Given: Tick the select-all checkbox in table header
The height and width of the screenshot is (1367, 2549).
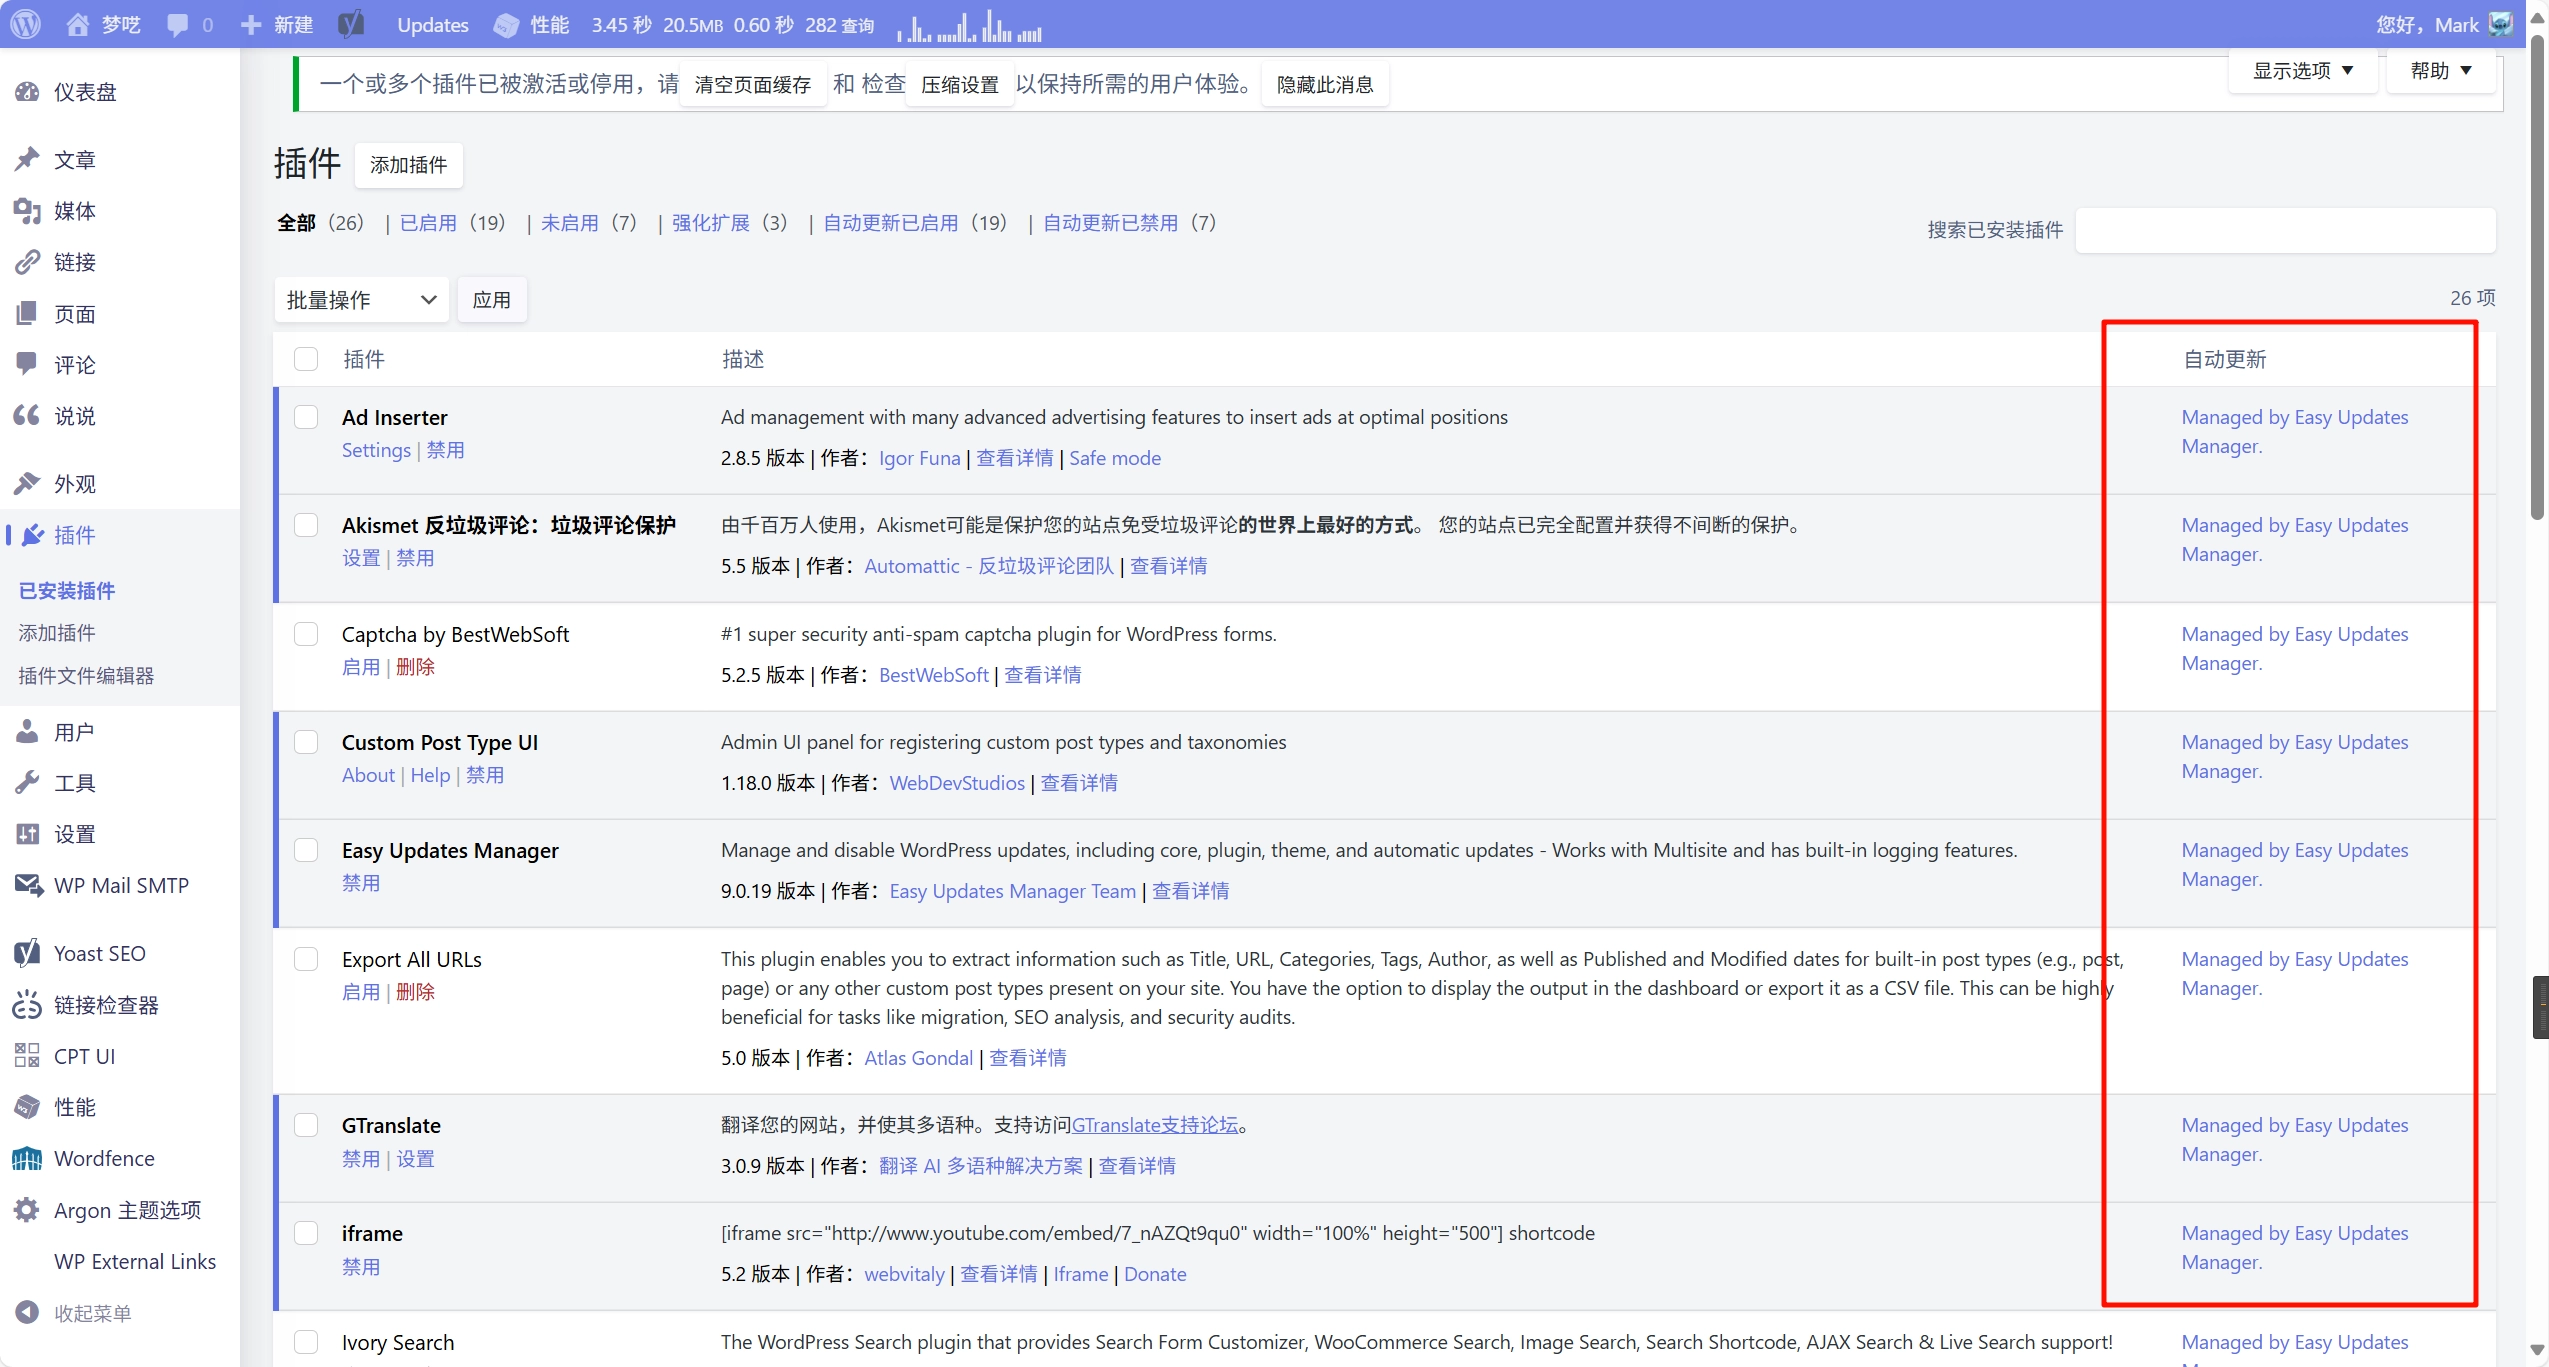Looking at the screenshot, I should (306, 359).
